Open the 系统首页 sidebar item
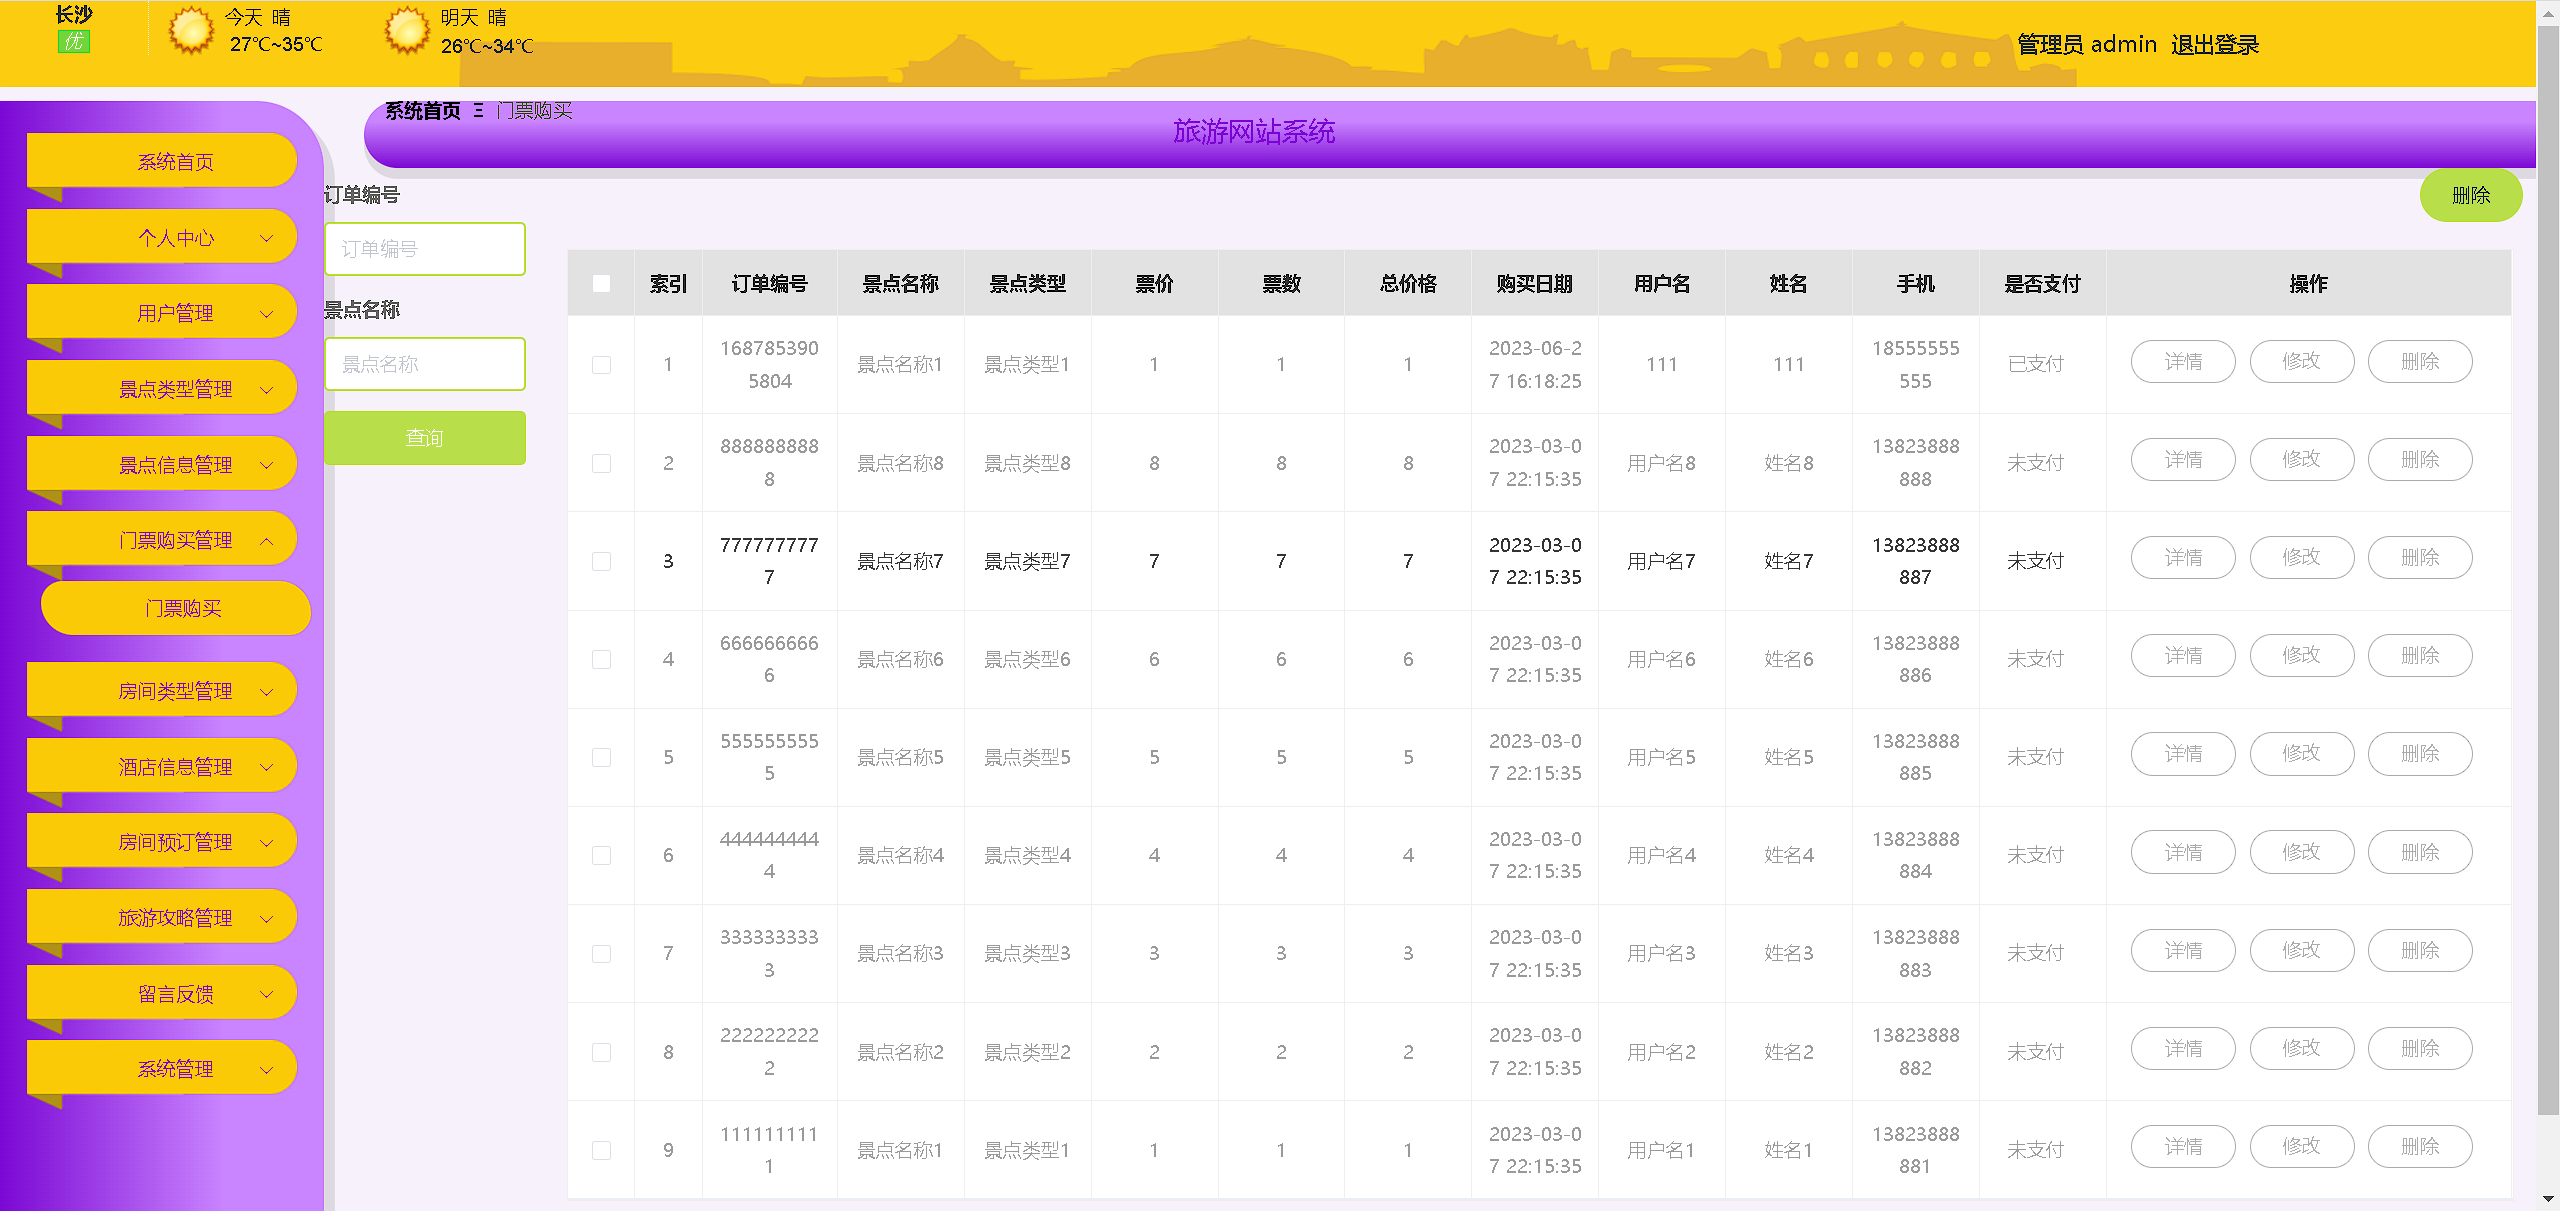Viewport: 2560px width, 1211px height. pos(175,162)
